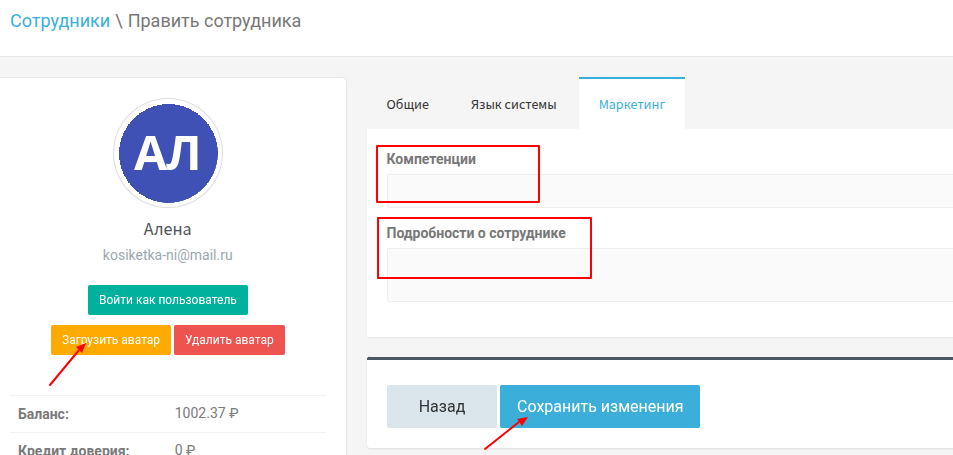Click the Подробности о сотруднике label
Viewport: 953px width, 455px height.
[476, 233]
